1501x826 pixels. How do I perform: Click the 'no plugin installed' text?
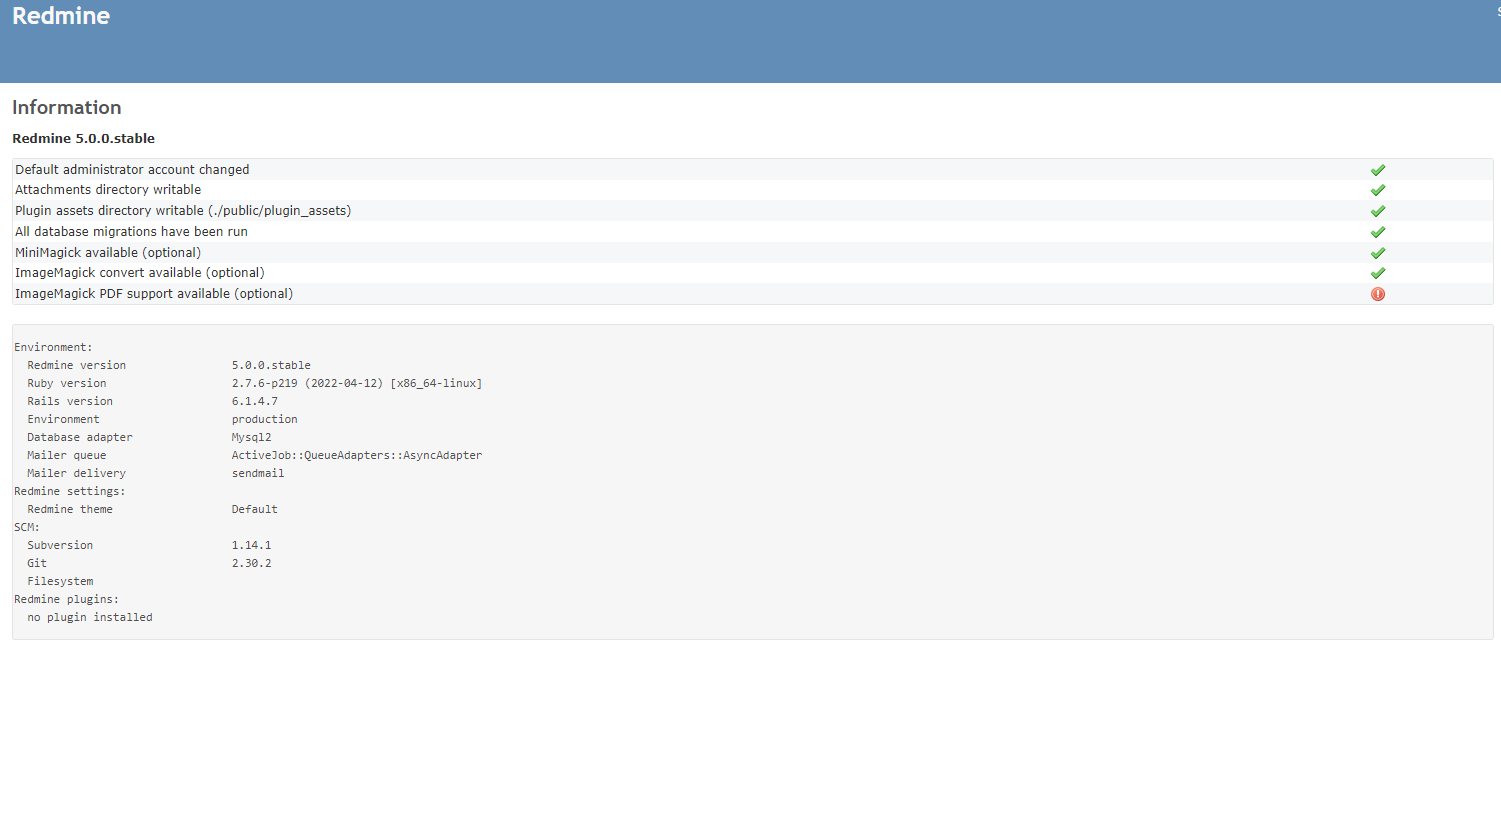(x=90, y=618)
